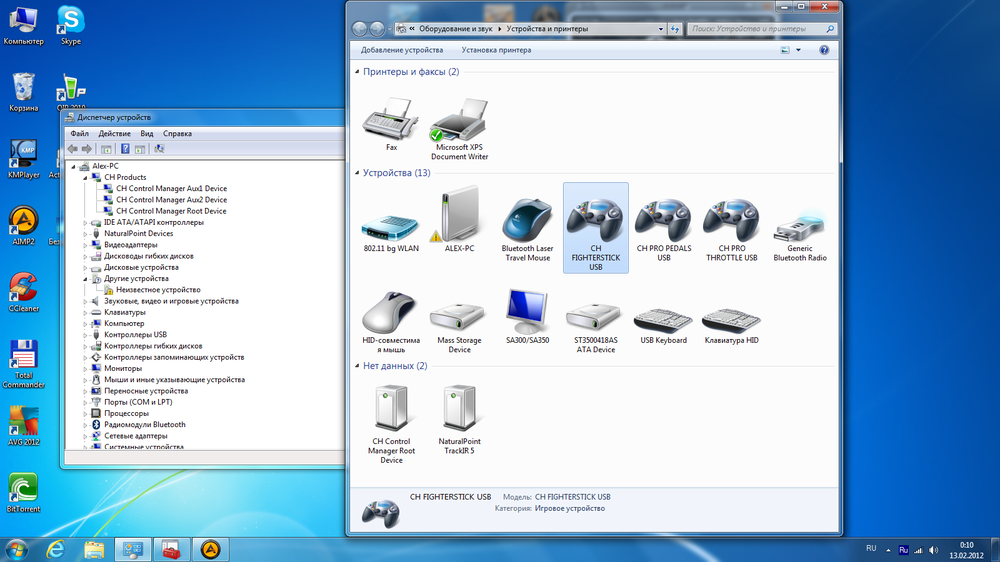Select CH Control Manager Root Device icon
This screenshot has height=562, width=1000.
(391, 424)
